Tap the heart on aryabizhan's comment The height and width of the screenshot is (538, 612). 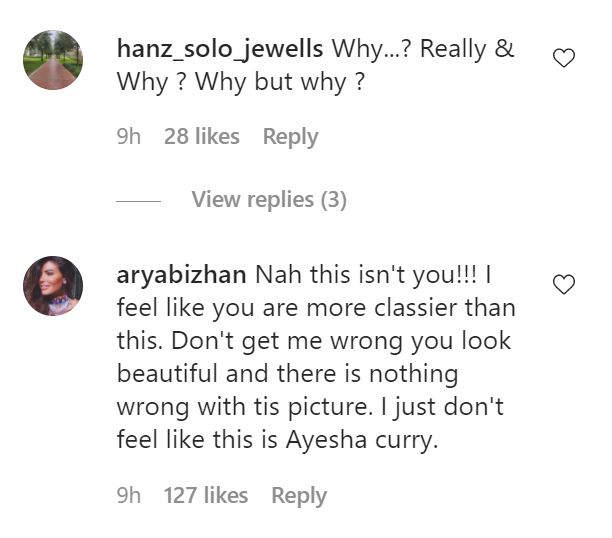(564, 286)
